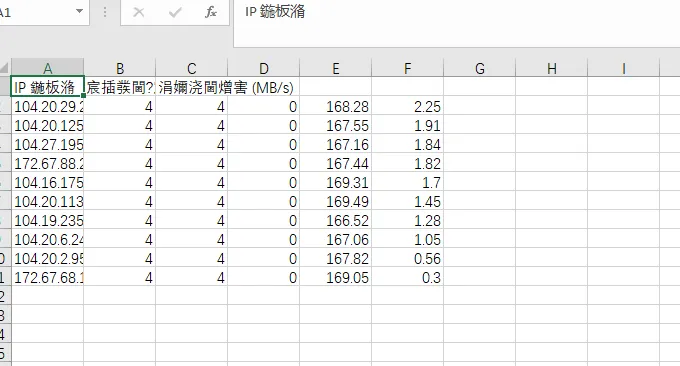Click cell containing 169.05

[336, 278]
